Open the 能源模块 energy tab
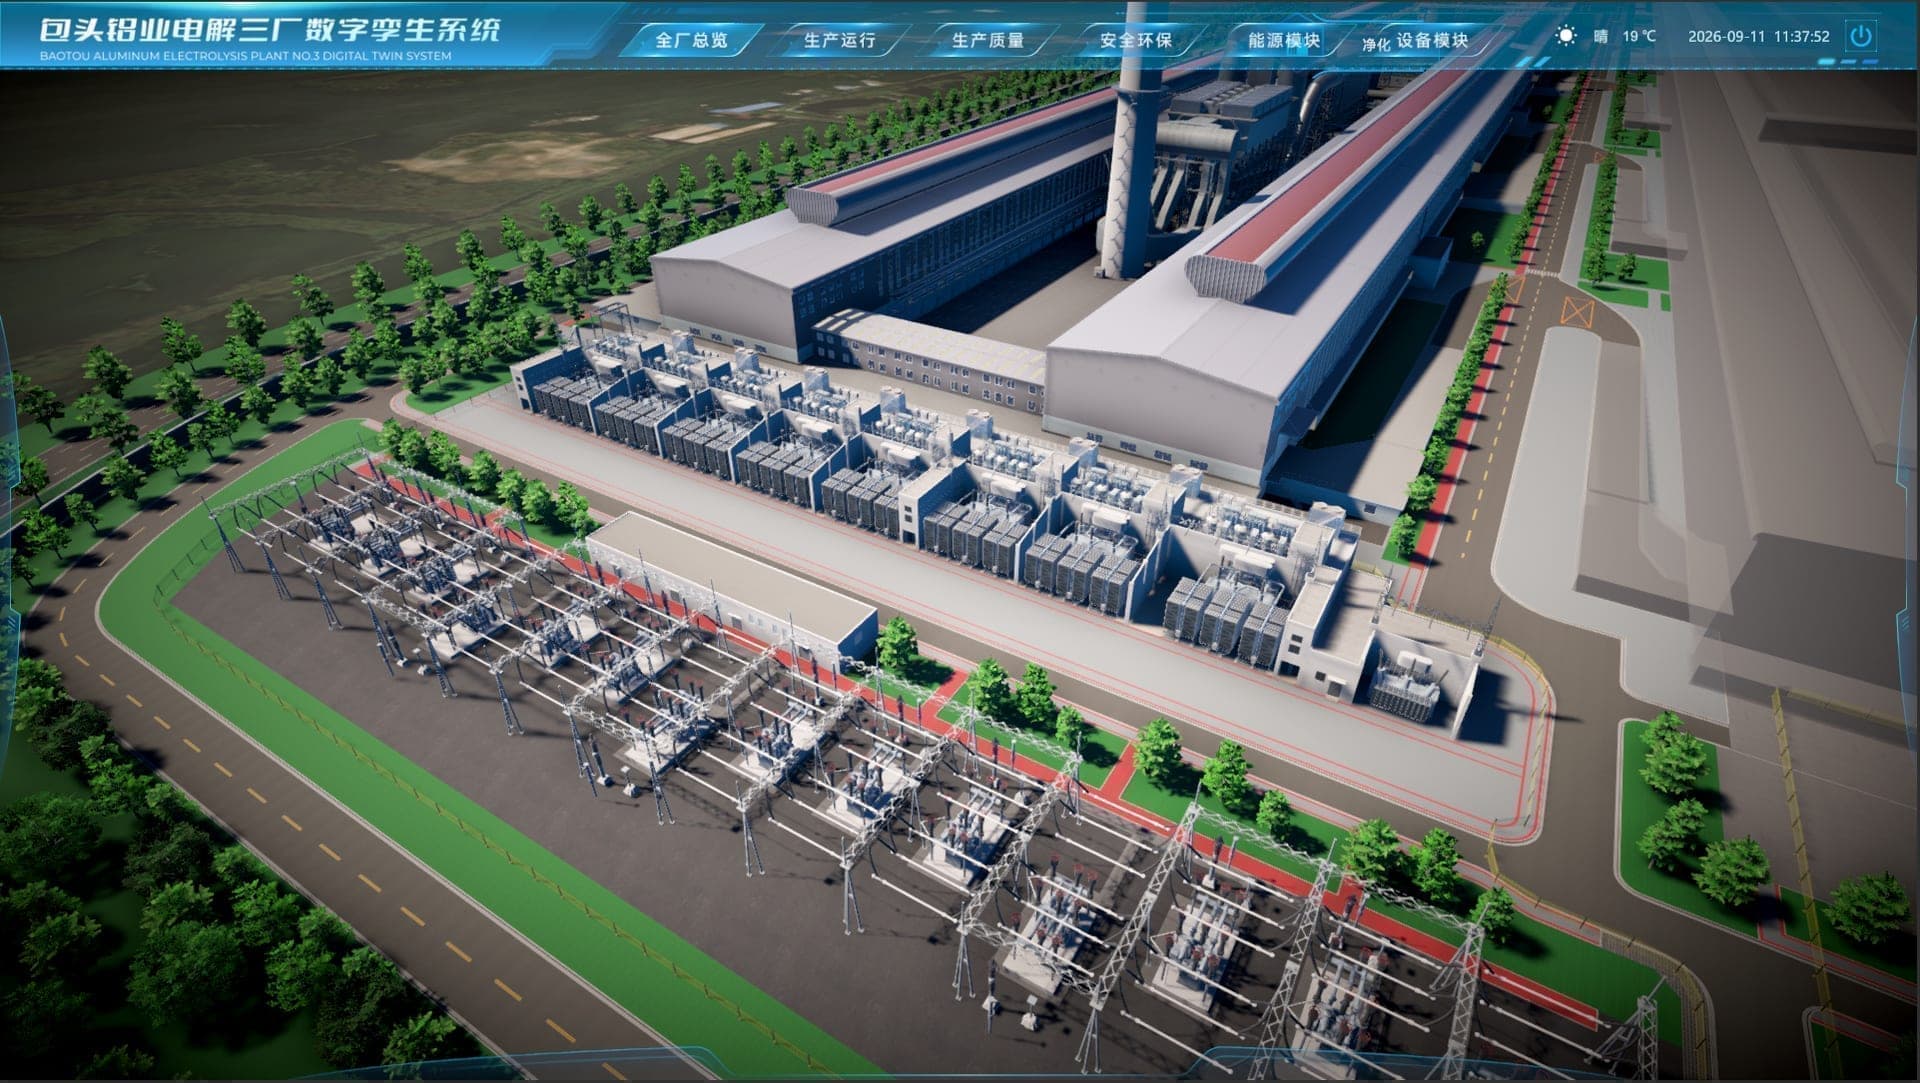 pyautogui.click(x=1283, y=40)
